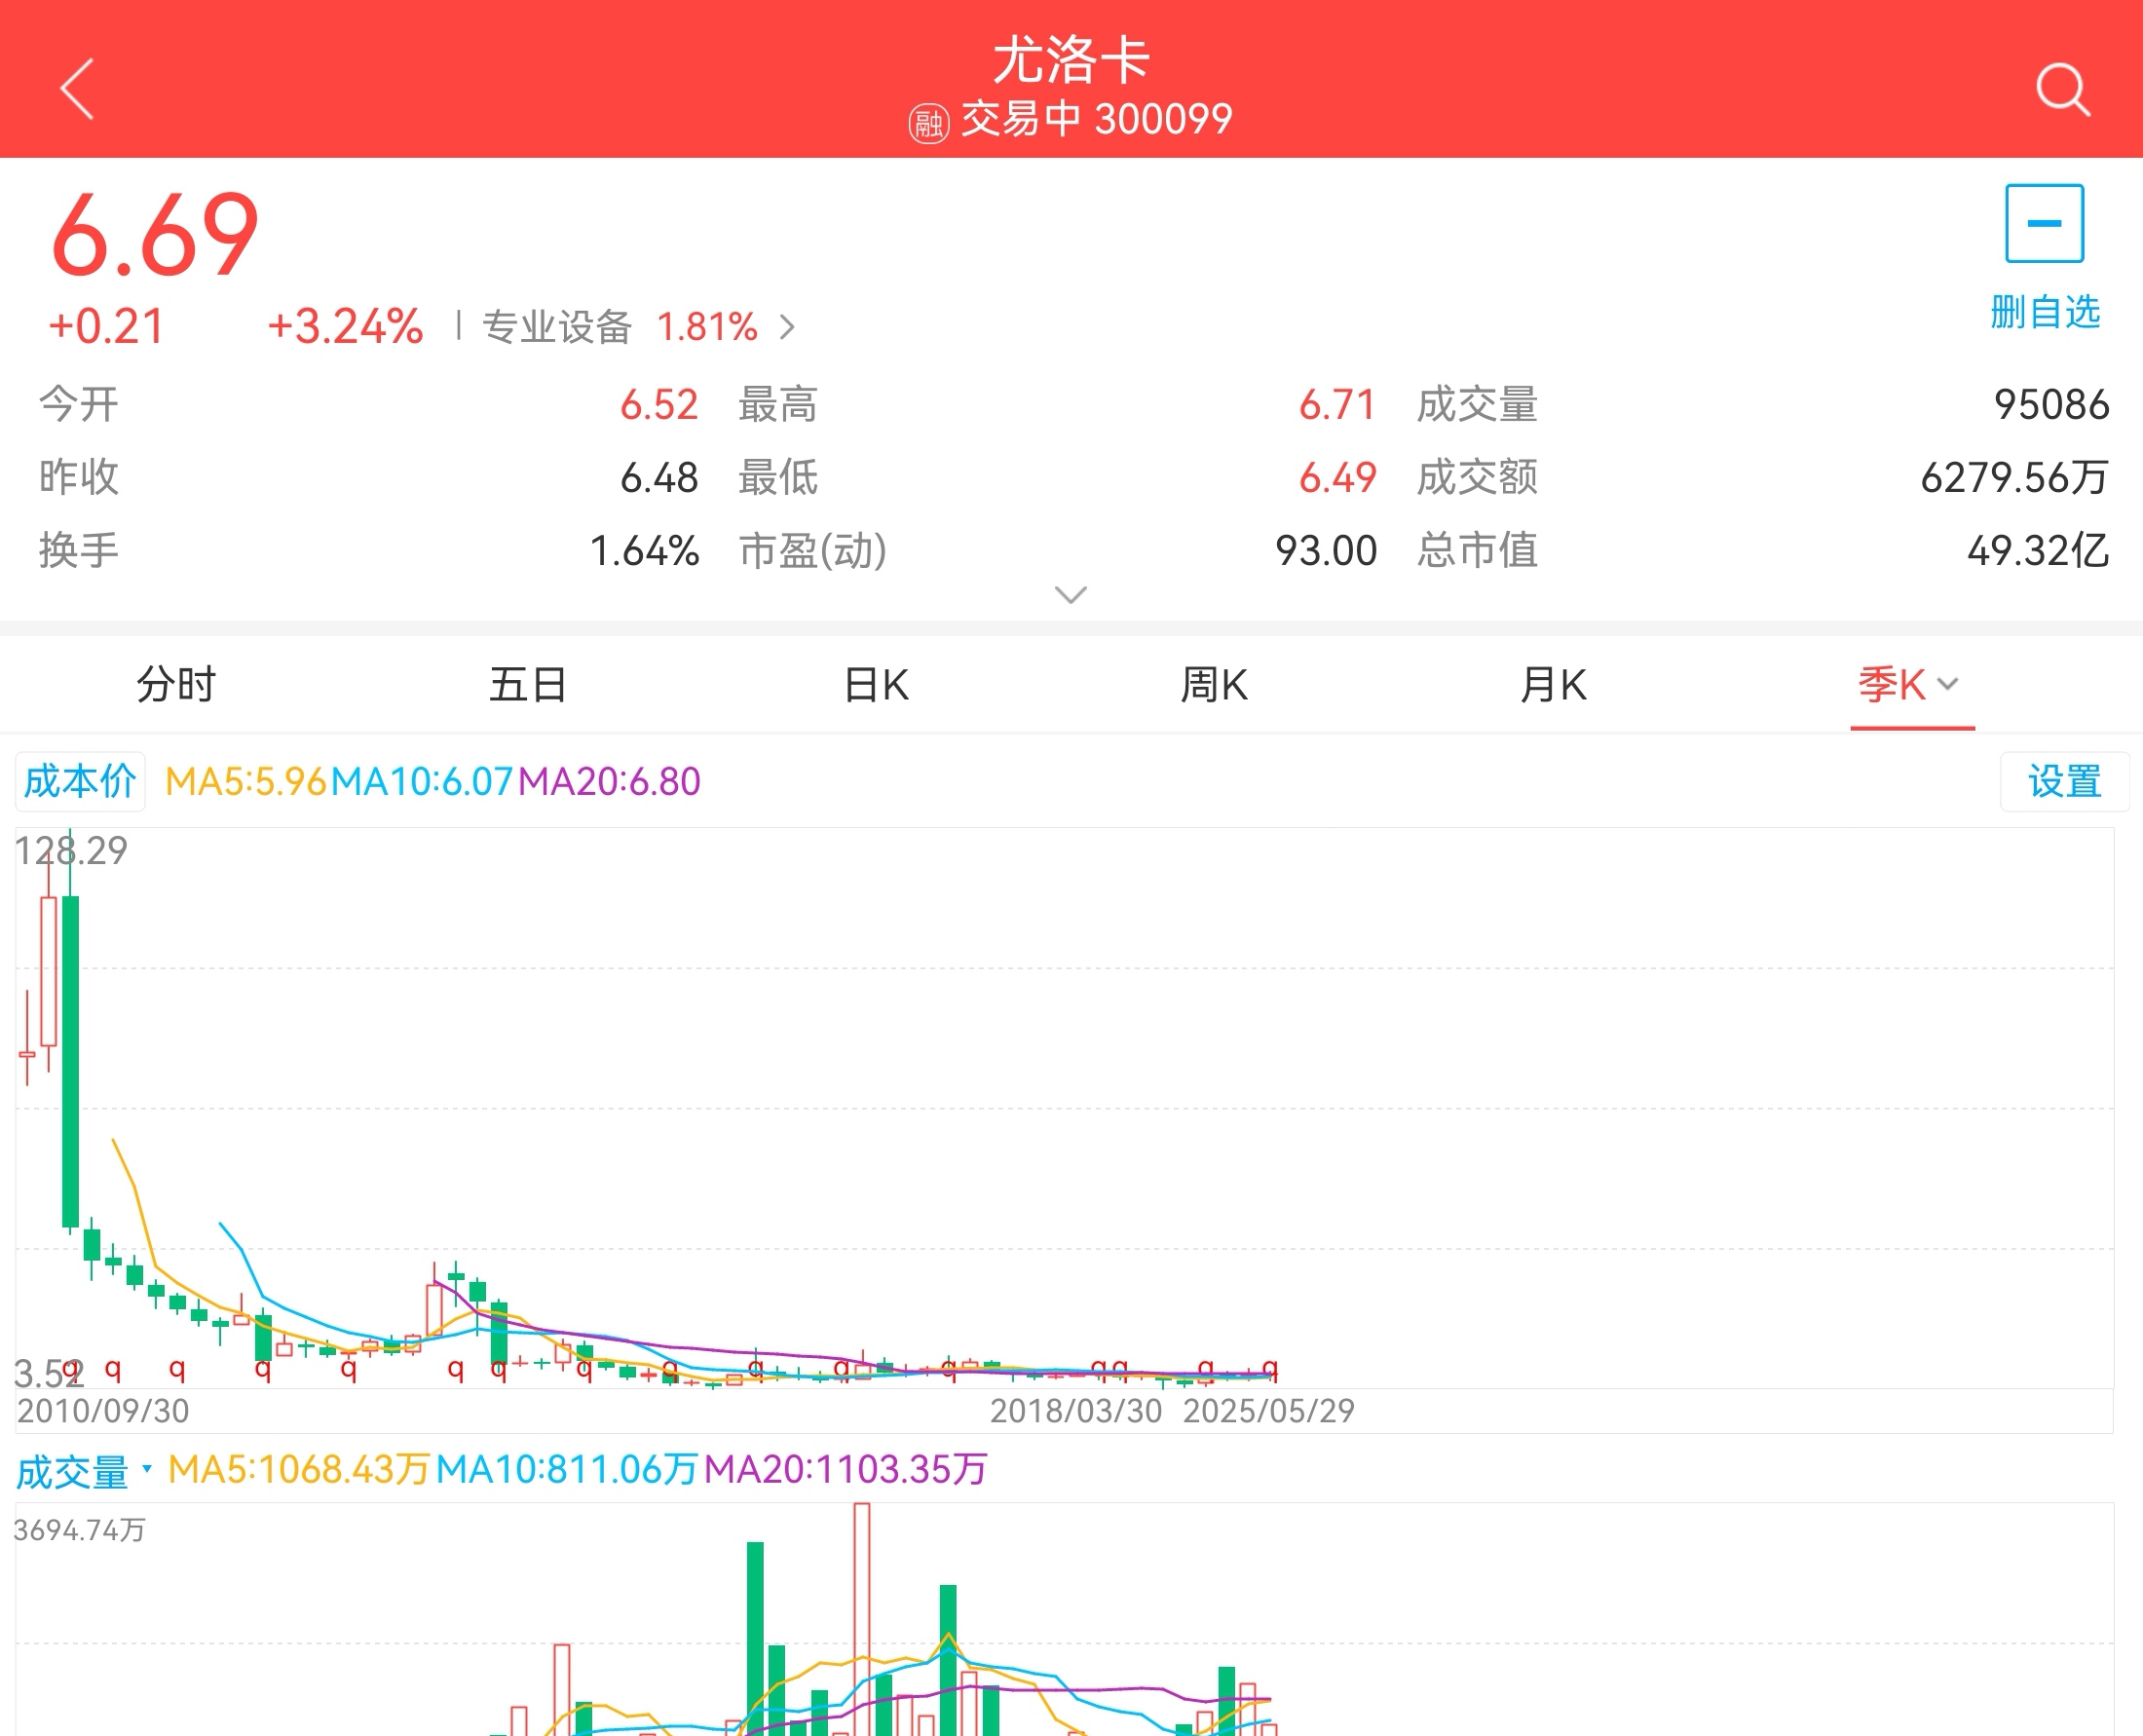Tap the volume MA5:1068.43万 label
The image size is (2143, 1736).
click(x=299, y=1470)
